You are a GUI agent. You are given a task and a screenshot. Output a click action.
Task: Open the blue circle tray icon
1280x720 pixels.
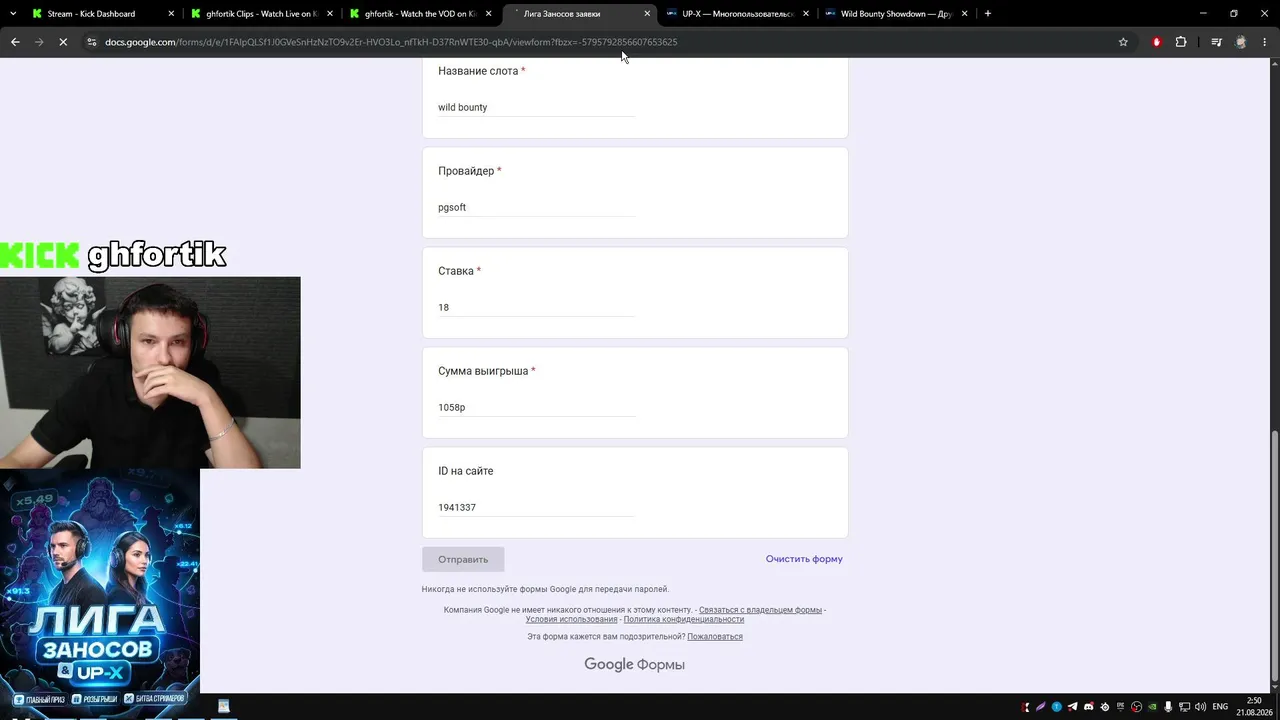point(1057,707)
